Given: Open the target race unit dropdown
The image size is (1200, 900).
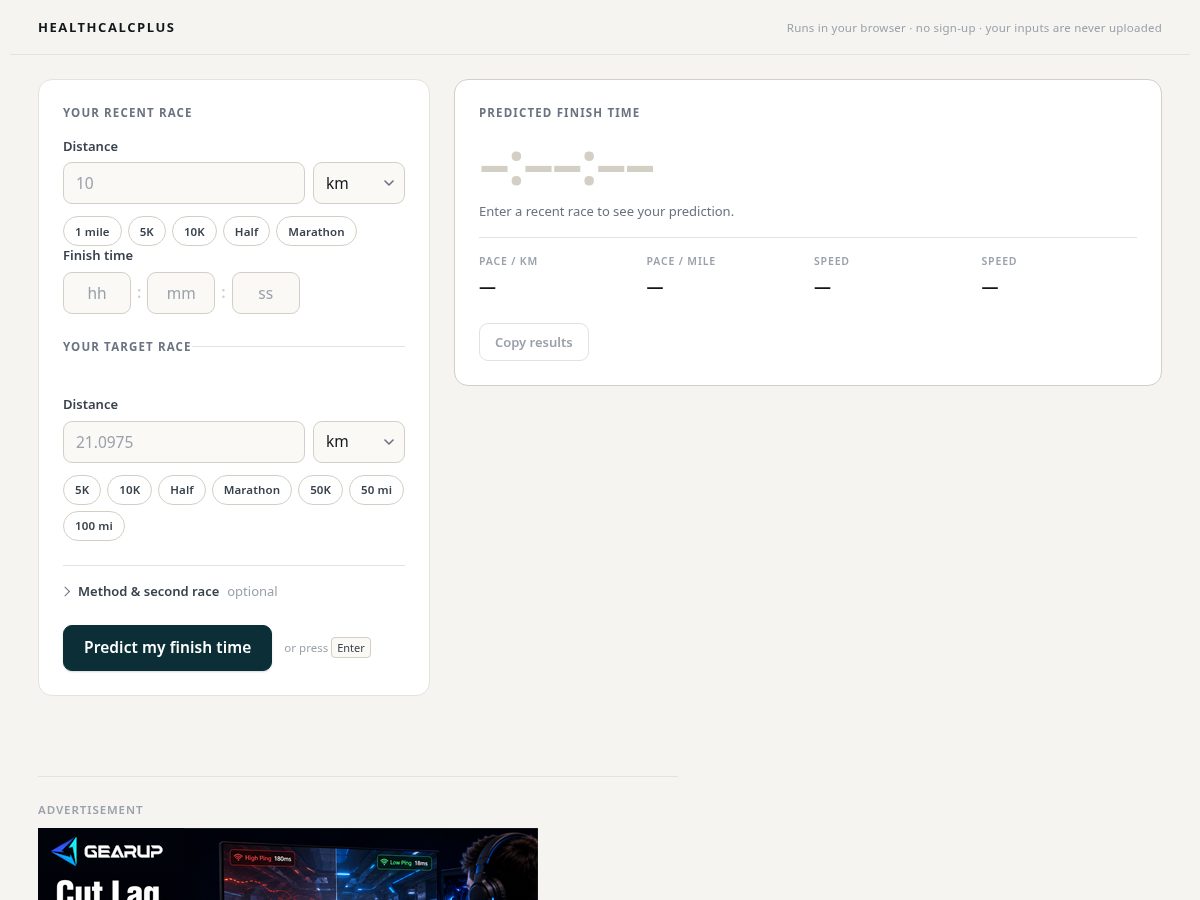Looking at the screenshot, I should (x=359, y=442).
